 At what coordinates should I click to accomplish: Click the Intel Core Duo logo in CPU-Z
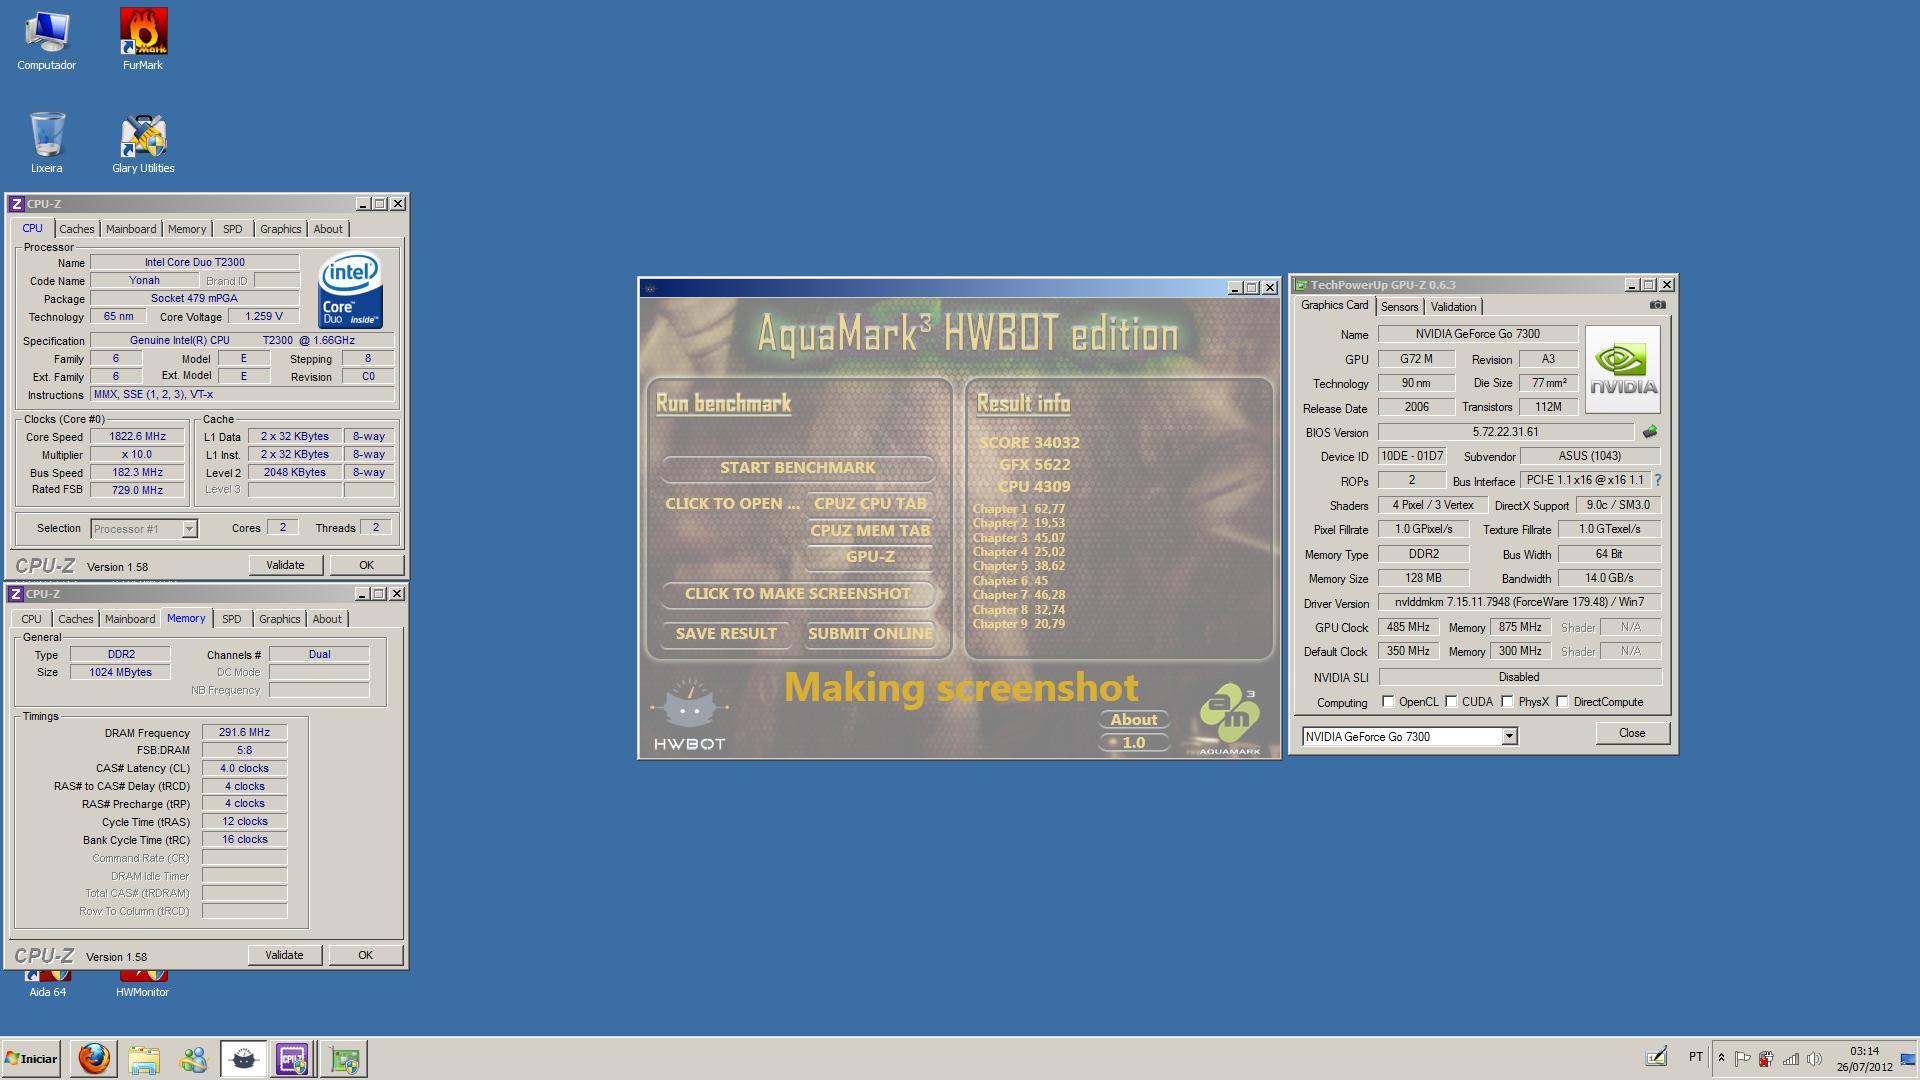tap(350, 290)
